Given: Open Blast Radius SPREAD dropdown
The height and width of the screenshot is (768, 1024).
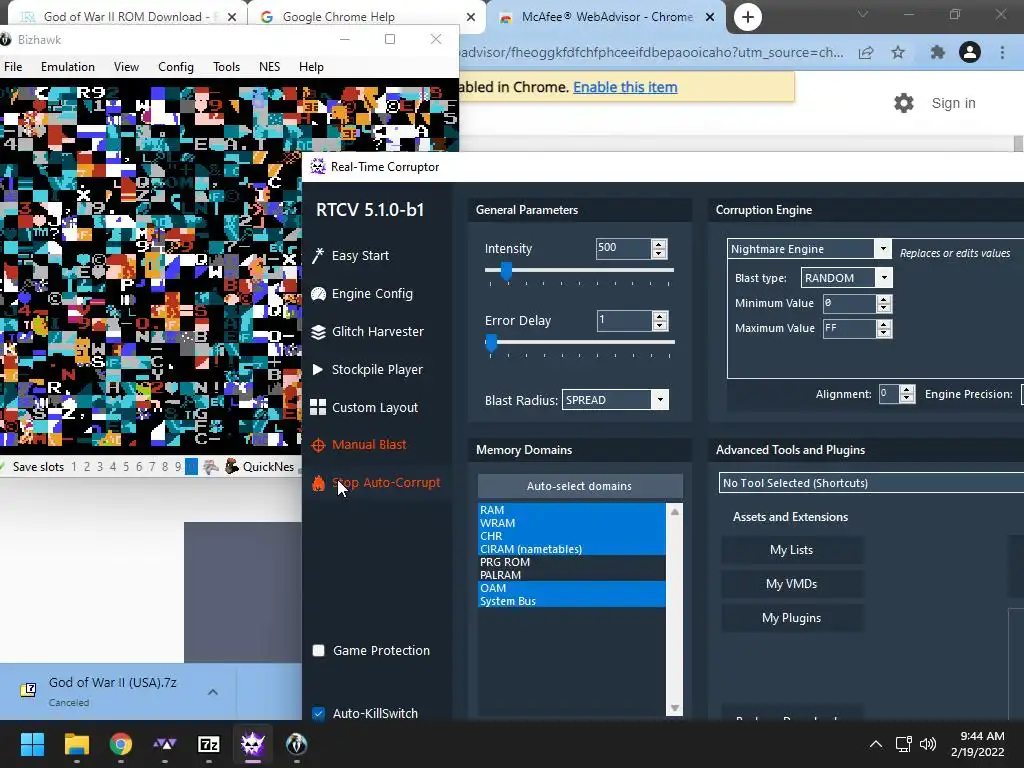Looking at the screenshot, I should pyautogui.click(x=660, y=400).
